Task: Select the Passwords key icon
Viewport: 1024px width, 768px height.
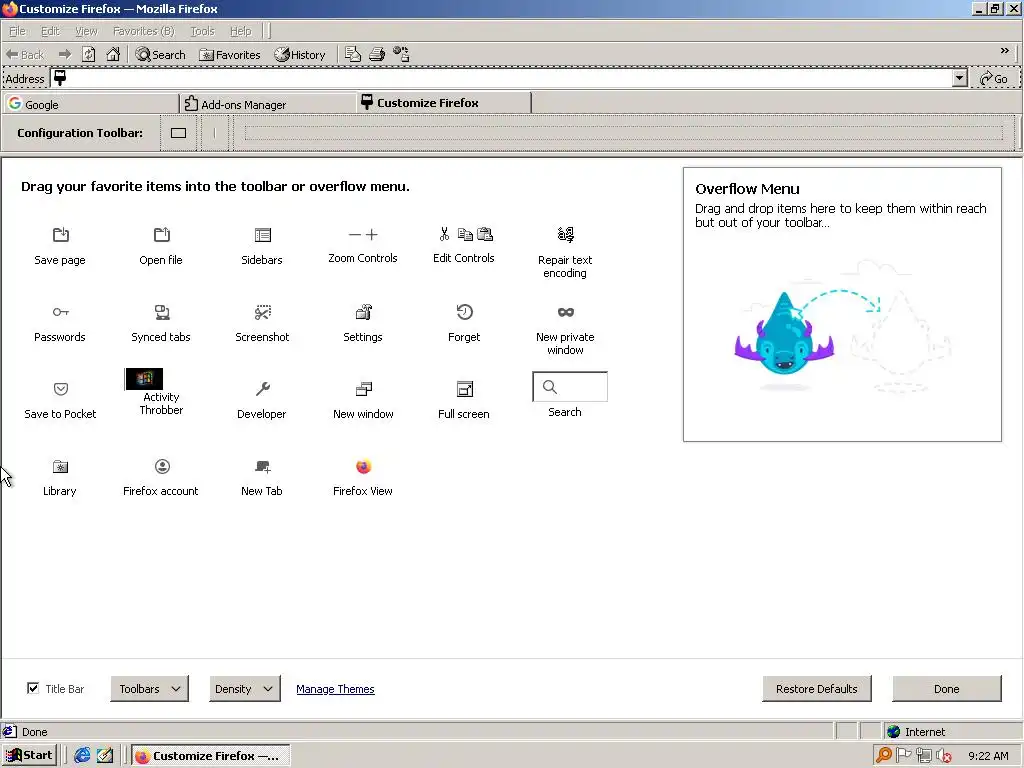Action: (61, 312)
